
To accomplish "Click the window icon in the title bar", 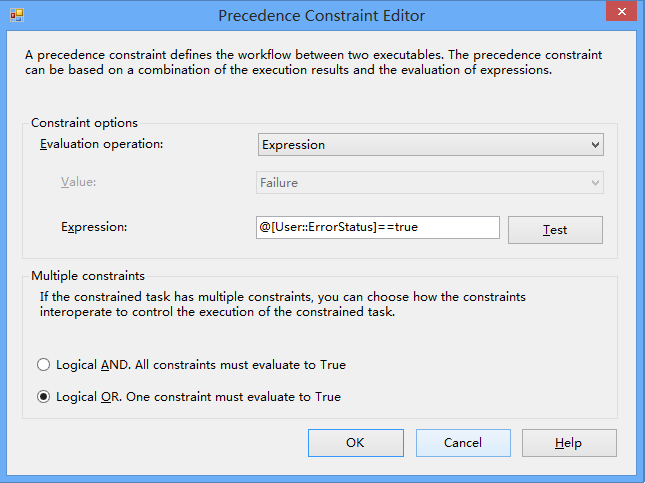I will (16, 15).
